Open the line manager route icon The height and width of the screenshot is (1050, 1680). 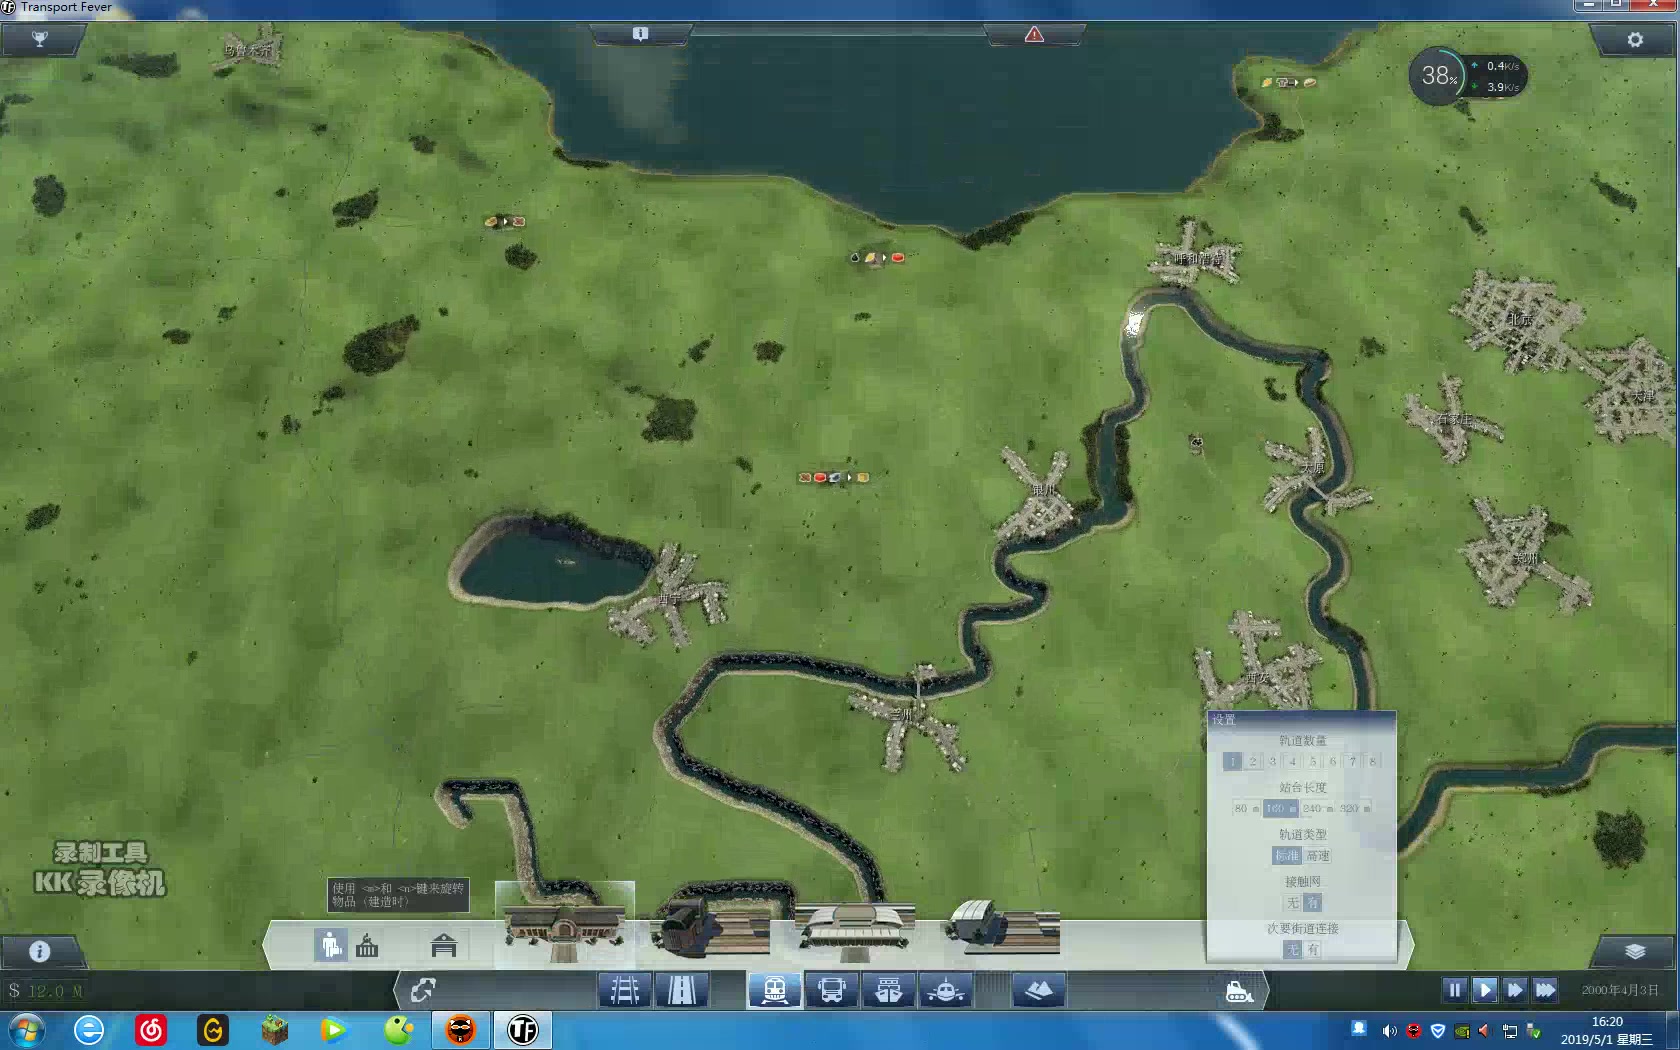click(x=423, y=990)
